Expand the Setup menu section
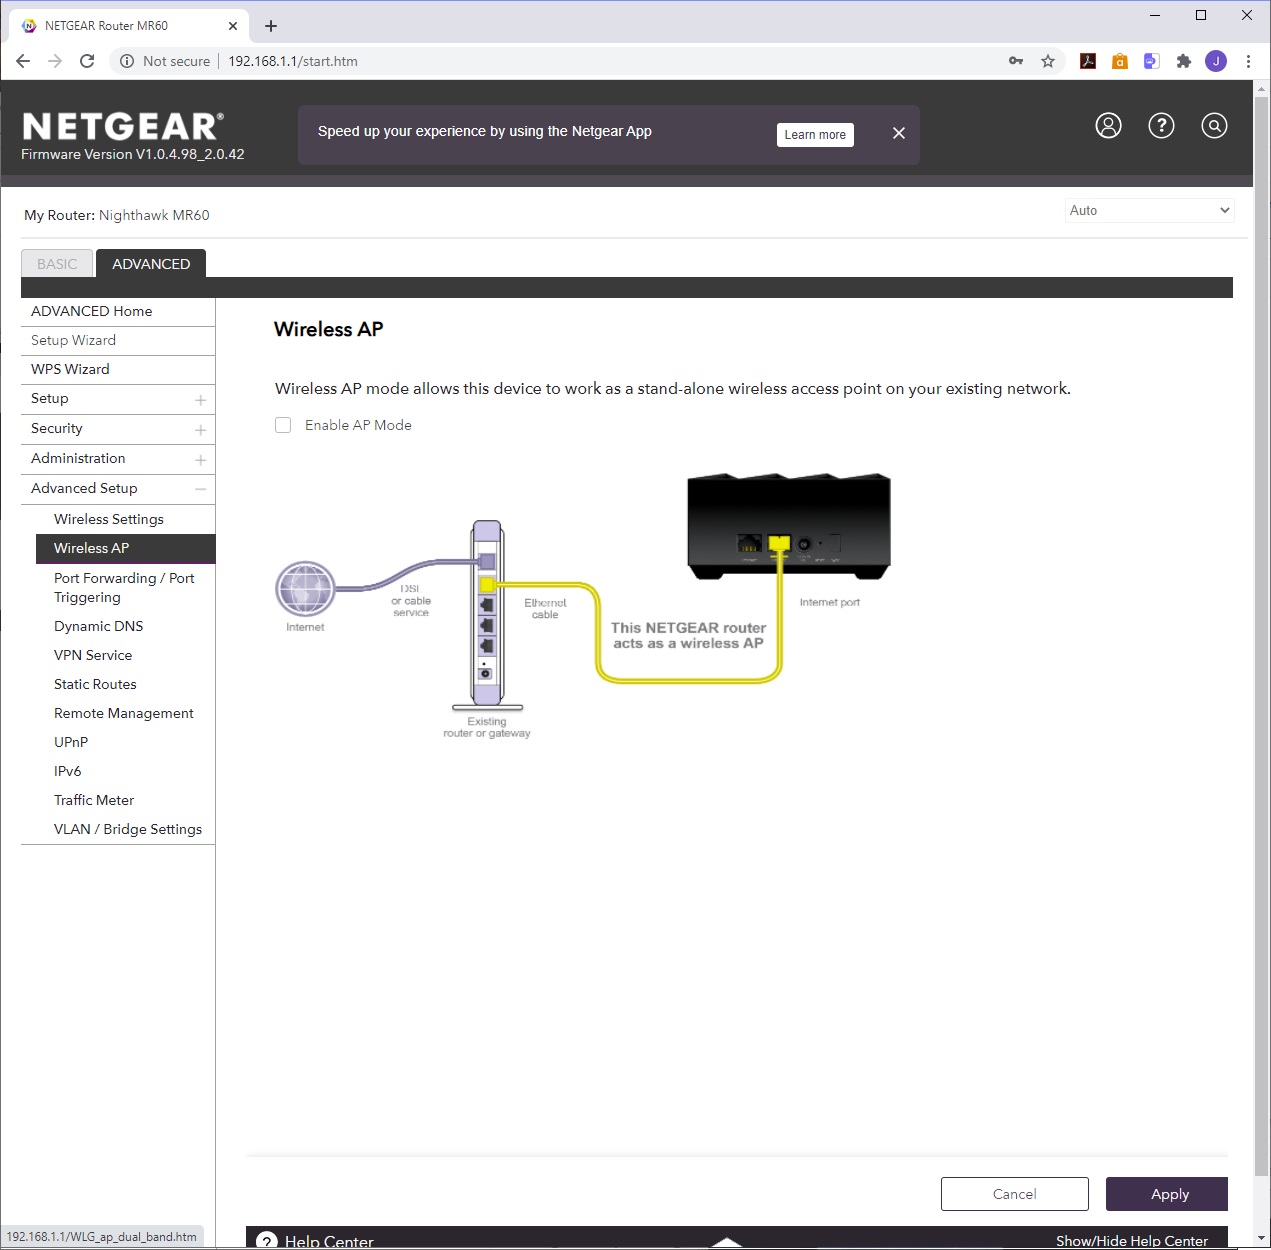The width and height of the screenshot is (1271, 1250). click(118, 399)
